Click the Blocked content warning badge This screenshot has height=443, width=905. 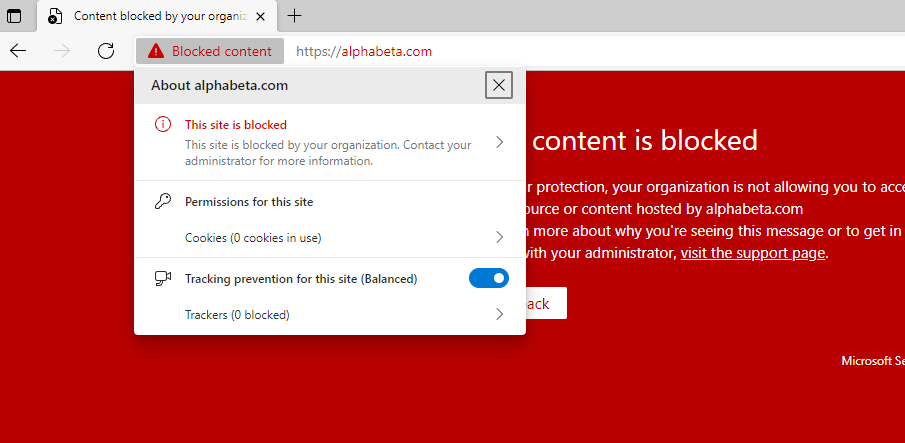pos(210,51)
